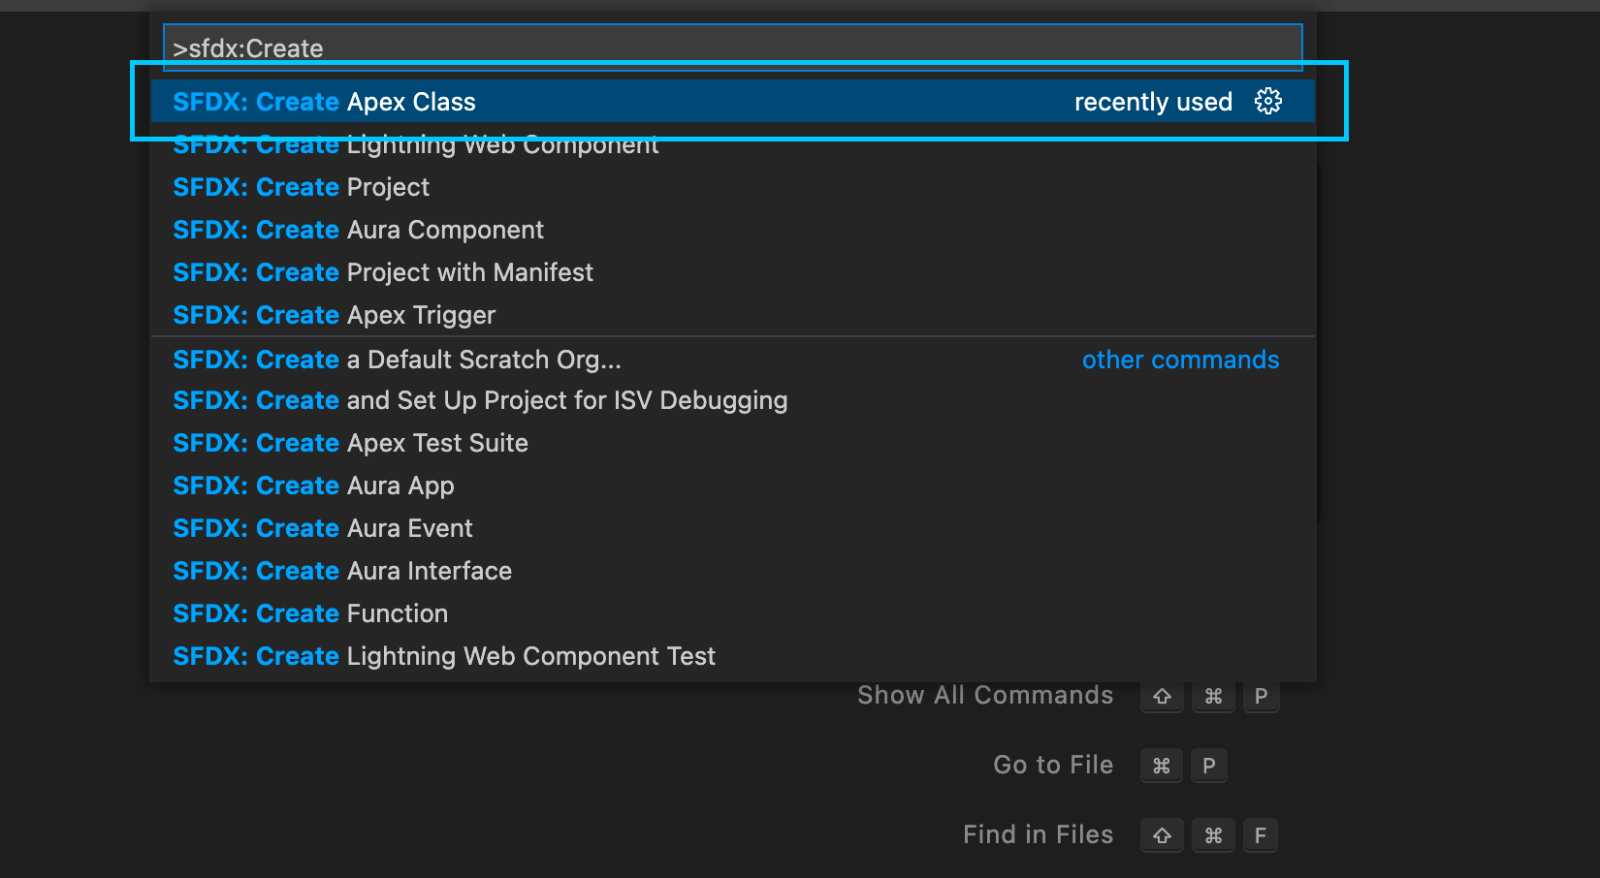Select Create and Set Up Project for ISV Debugging

480,401
